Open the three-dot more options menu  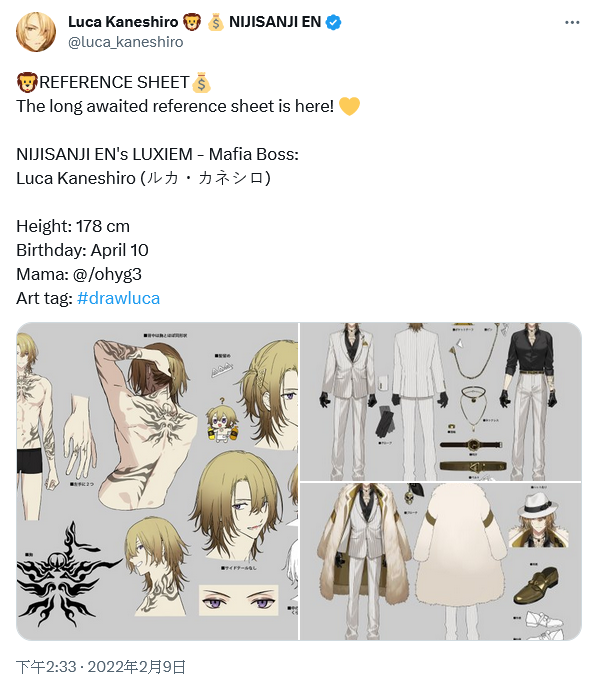[572, 23]
